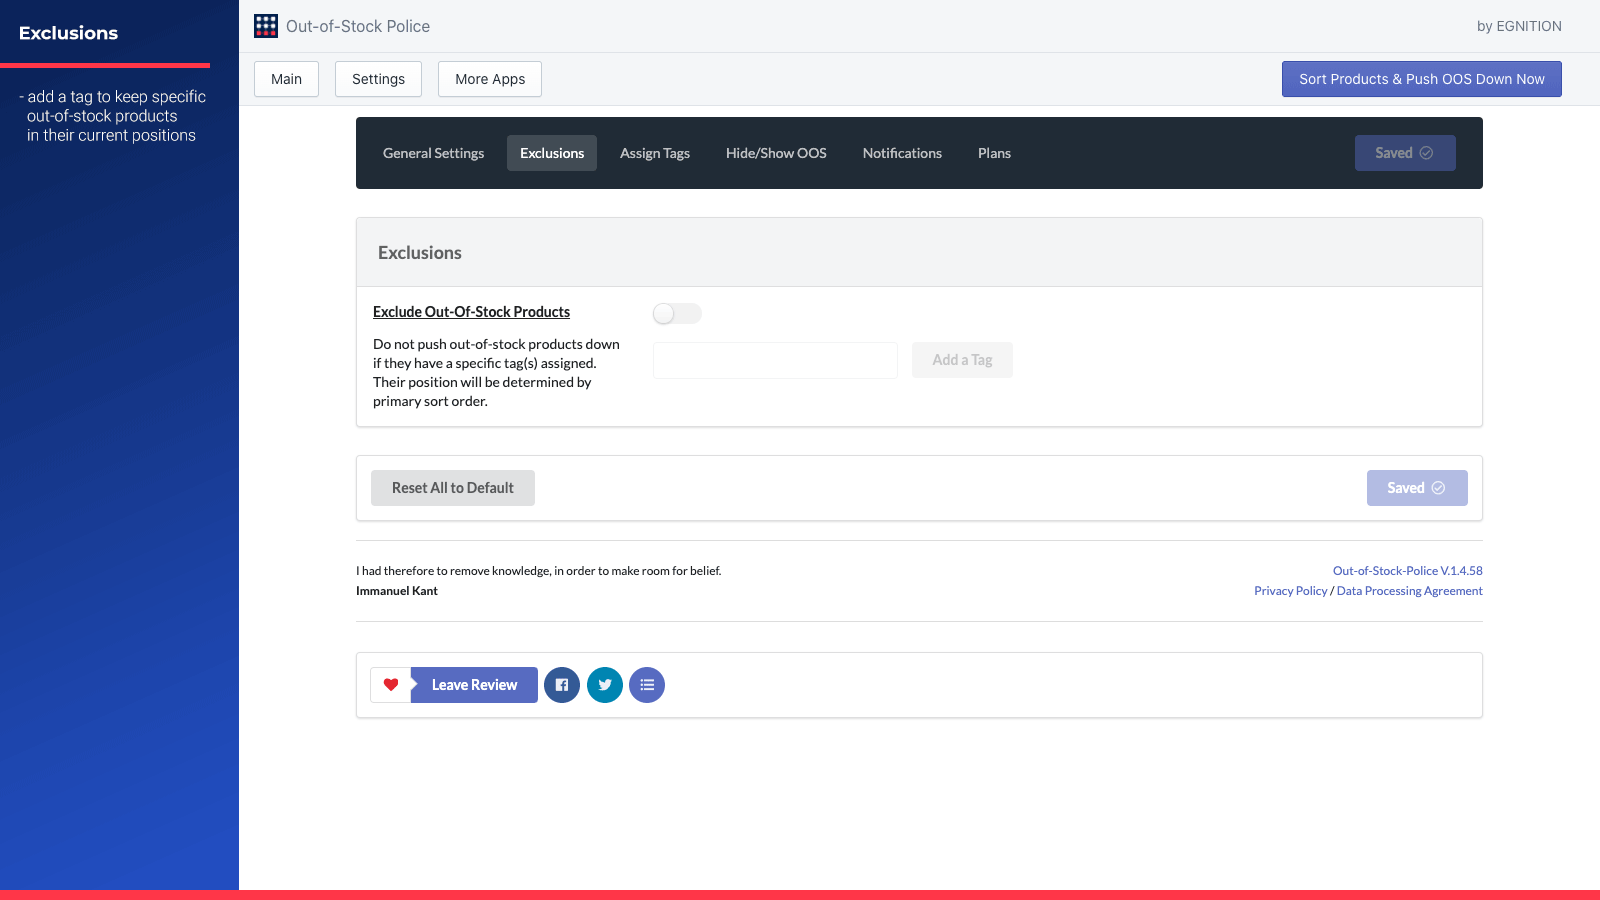Open the Facebook share icon
This screenshot has width=1600, height=900.
click(562, 685)
